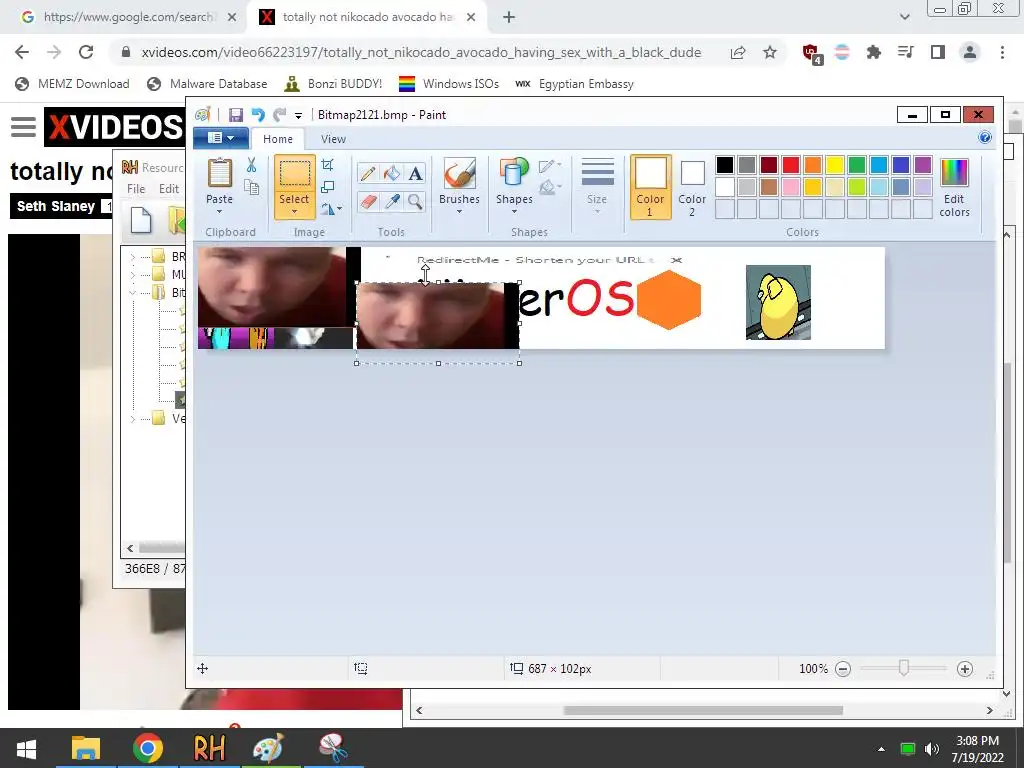Open Chrome's three-dot menu
The image size is (1024, 768).
click(x=1002, y=52)
